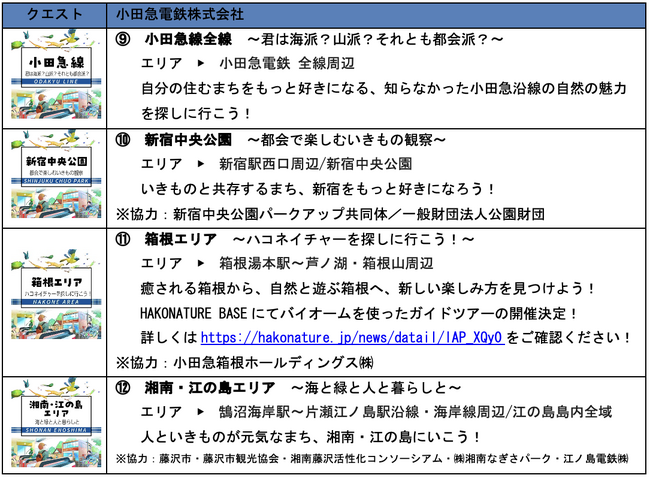Click area text '小田急電鉄 全線周辺'
Screen dimensions: 650x479
[x=287, y=63]
